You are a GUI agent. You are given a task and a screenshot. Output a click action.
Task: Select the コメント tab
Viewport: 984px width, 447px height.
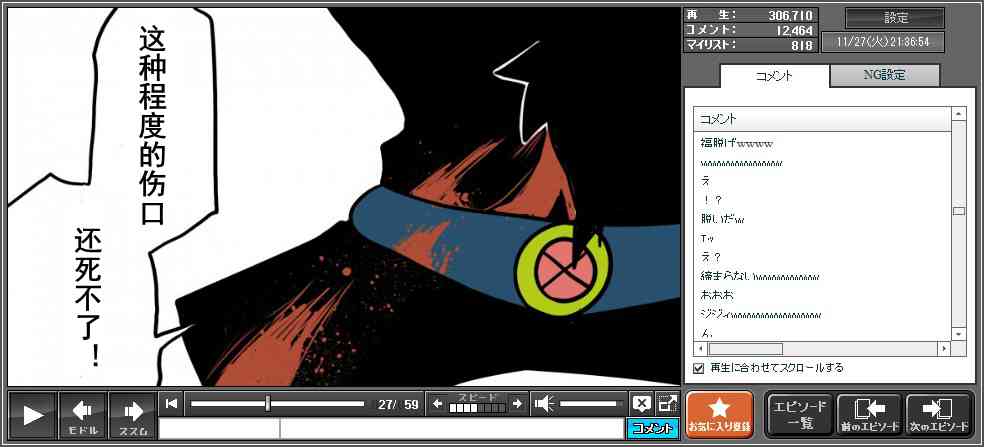[x=774, y=75]
